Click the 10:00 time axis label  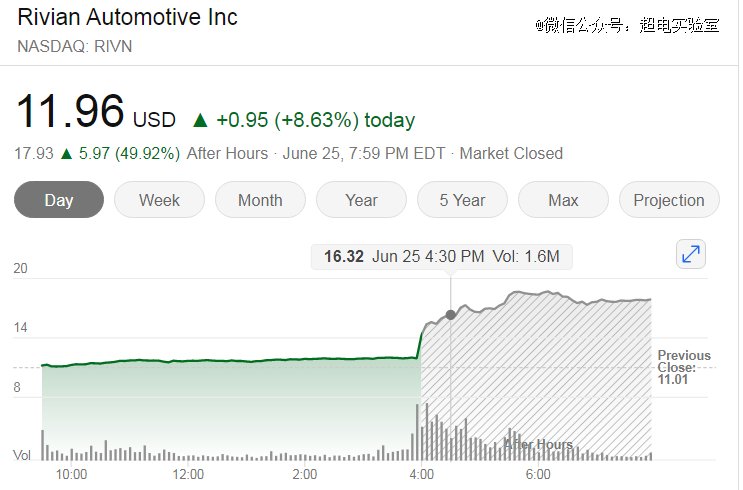[x=71, y=474]
